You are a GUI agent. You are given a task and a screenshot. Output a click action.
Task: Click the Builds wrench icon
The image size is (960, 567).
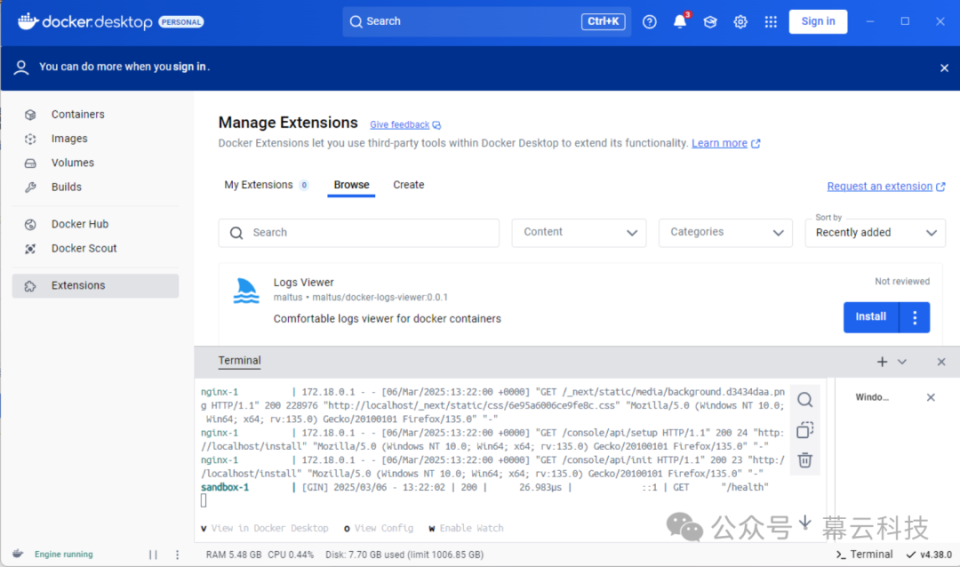[x=30, y=187]
